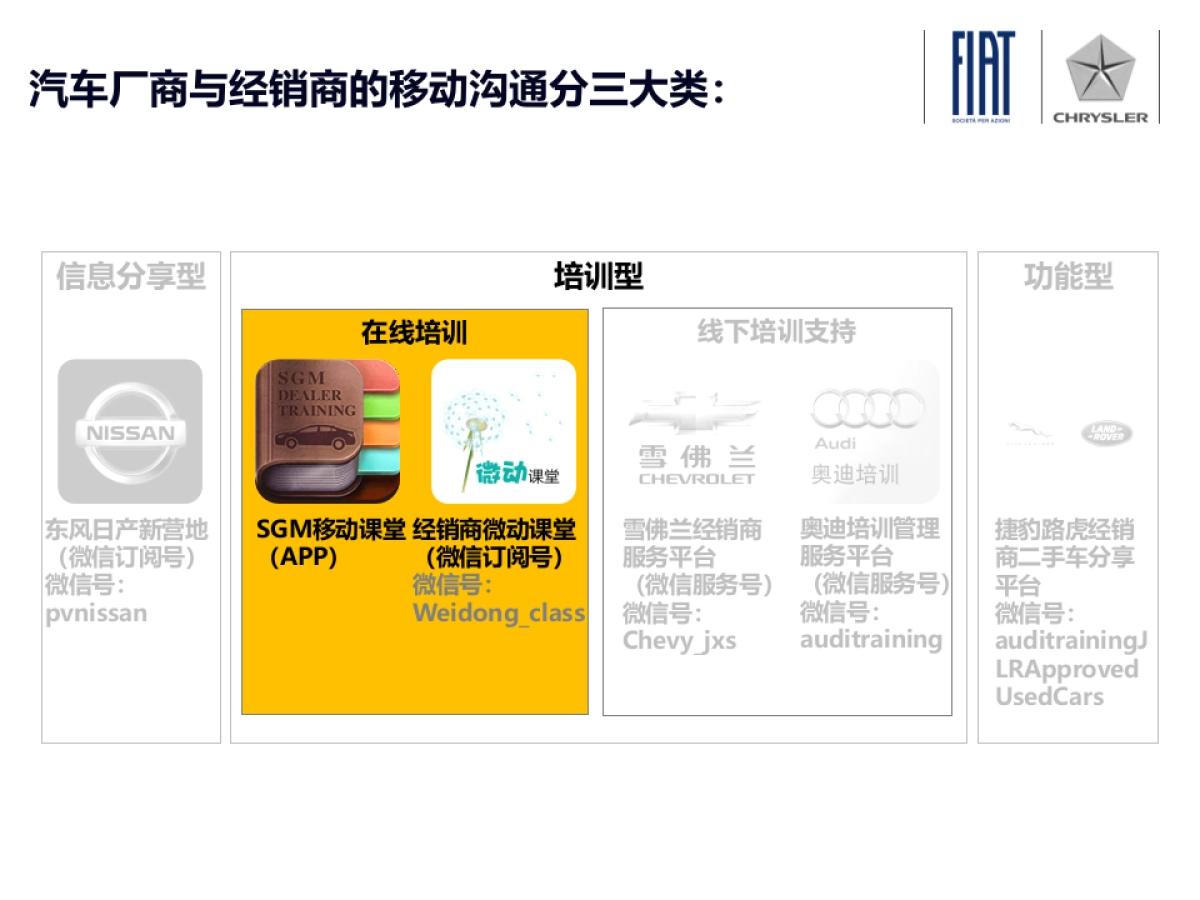Select the 功能型 category heading

point(1067,277)
